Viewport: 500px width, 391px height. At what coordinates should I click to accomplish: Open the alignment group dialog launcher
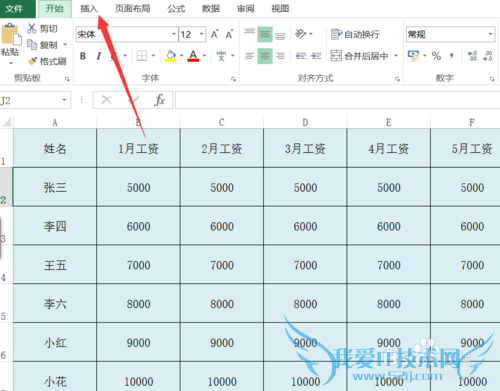(397, 79)
